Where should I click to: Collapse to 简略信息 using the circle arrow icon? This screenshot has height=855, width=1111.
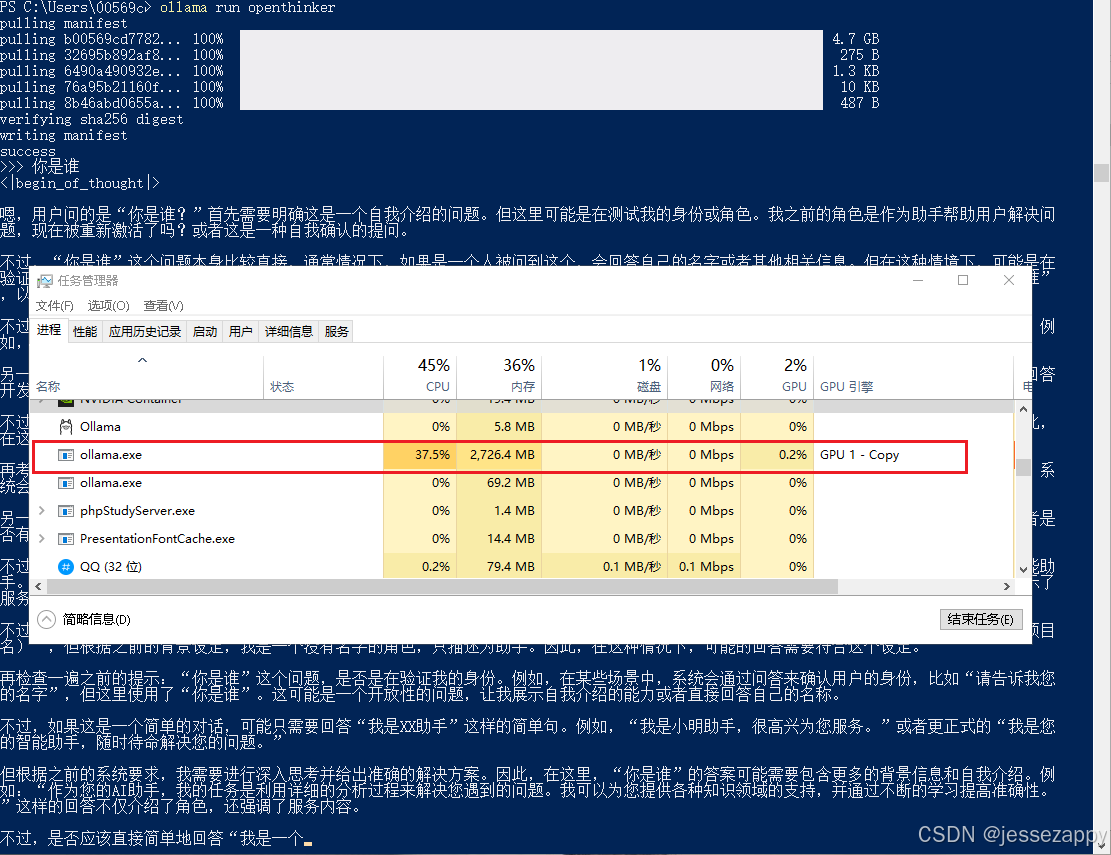(x=46, y=619)
